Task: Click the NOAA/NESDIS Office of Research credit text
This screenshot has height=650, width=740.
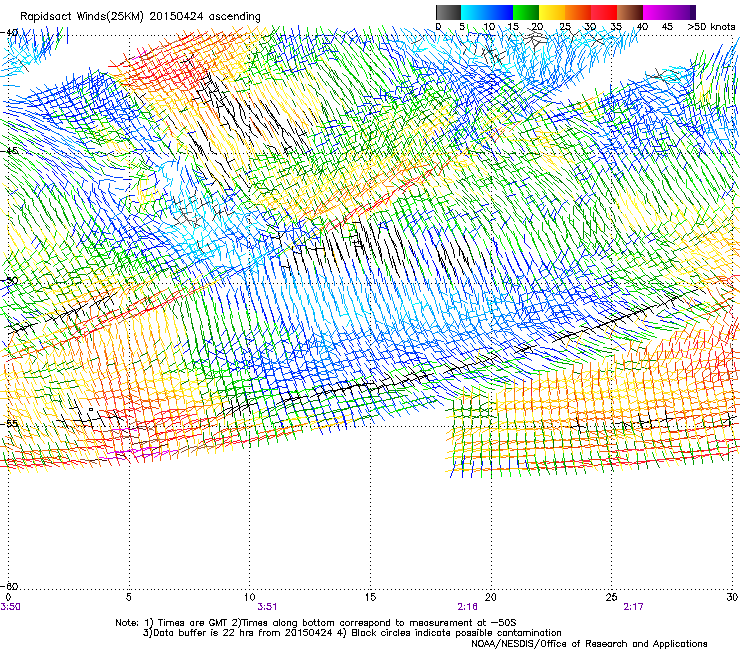Action: 589,644
